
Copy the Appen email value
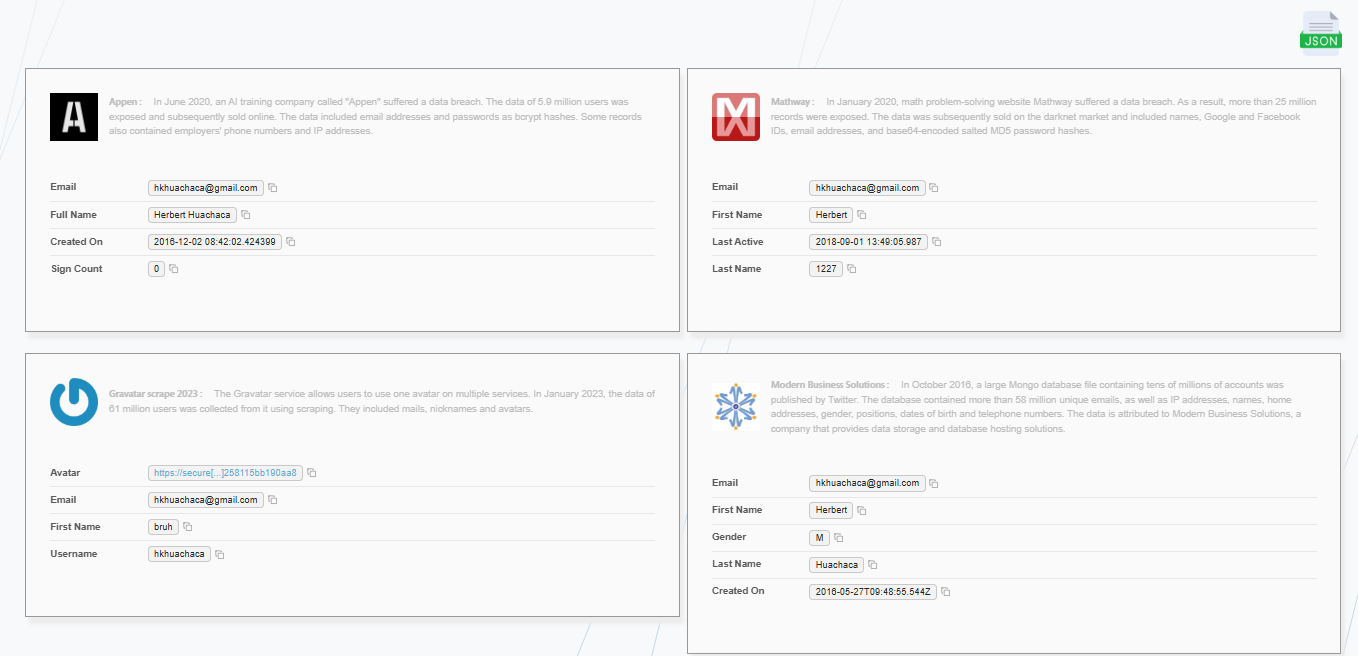(x=273, y=188)
